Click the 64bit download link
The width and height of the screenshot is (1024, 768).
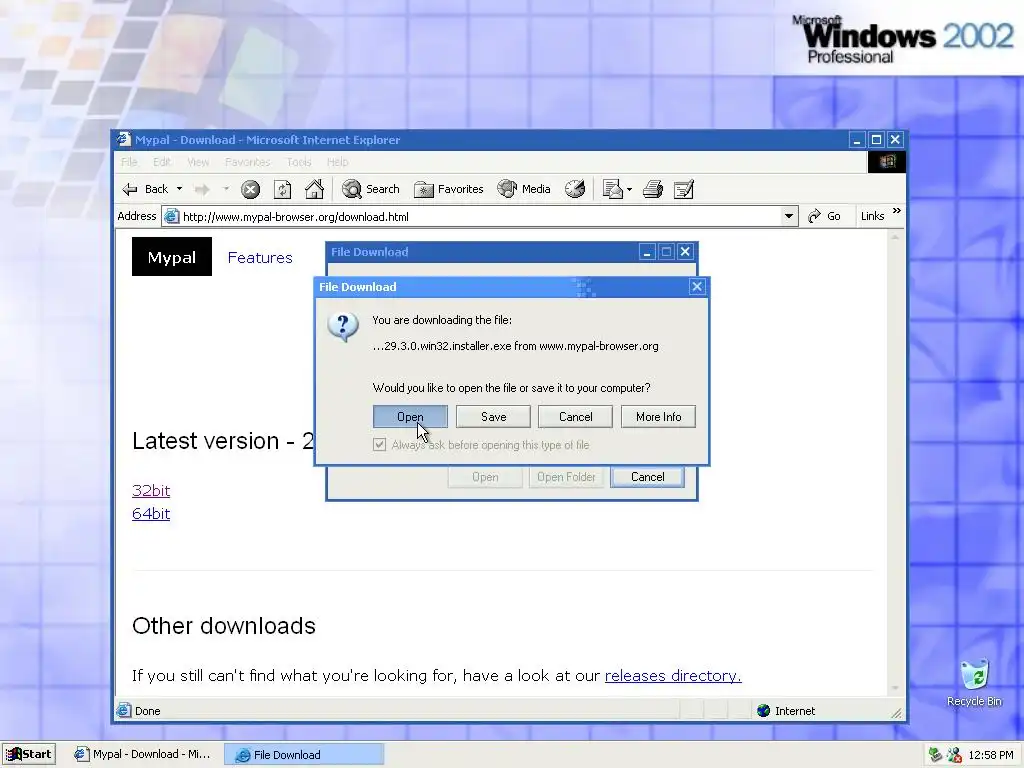pyautogui.click(x=151, y=514)
